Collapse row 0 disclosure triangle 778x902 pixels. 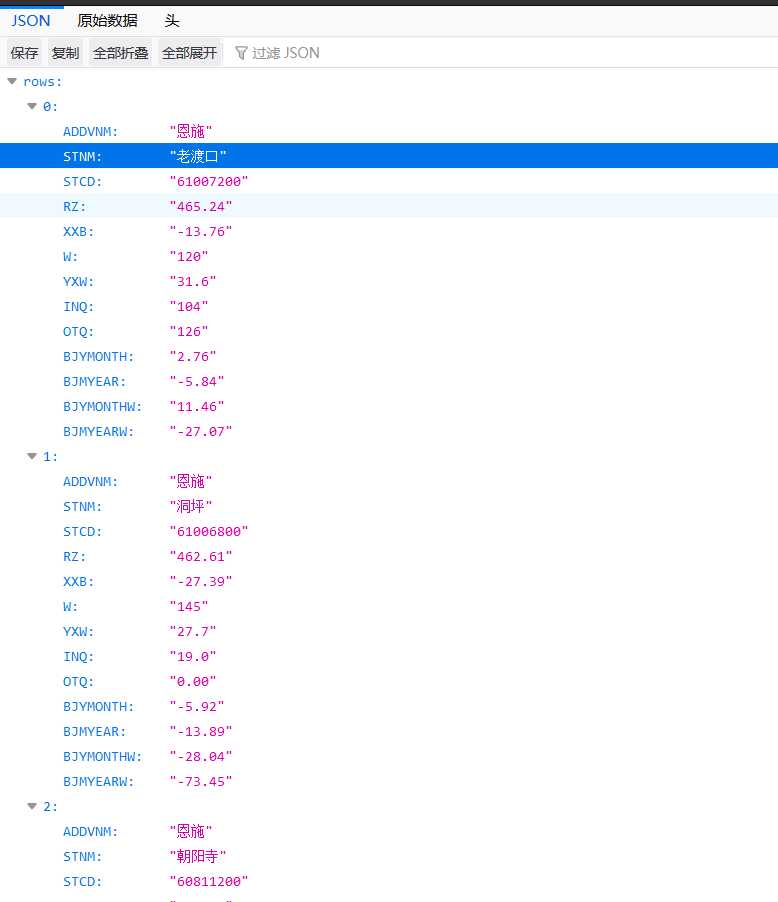point(32,106)
